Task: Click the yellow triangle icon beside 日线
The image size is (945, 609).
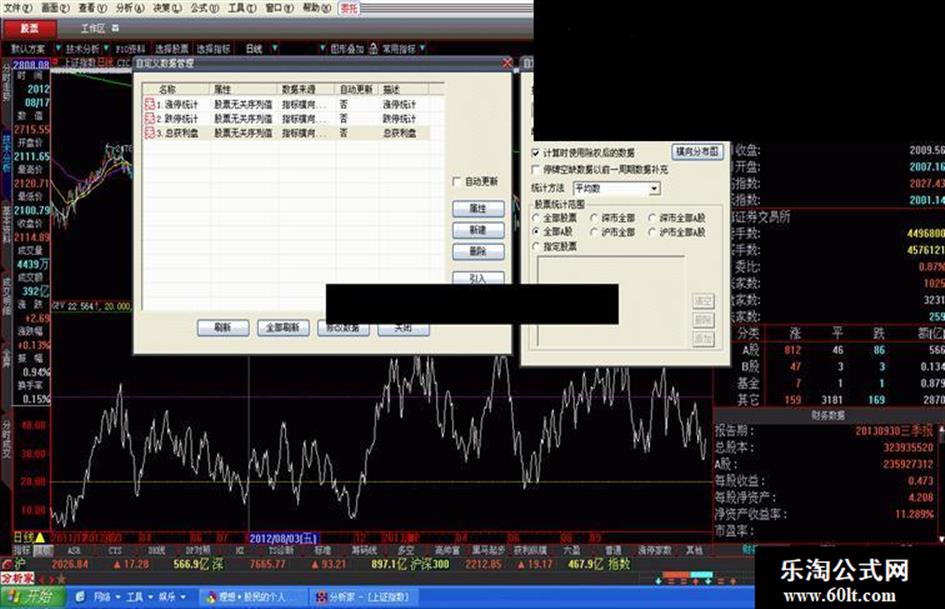Action: tap(40, 537)
